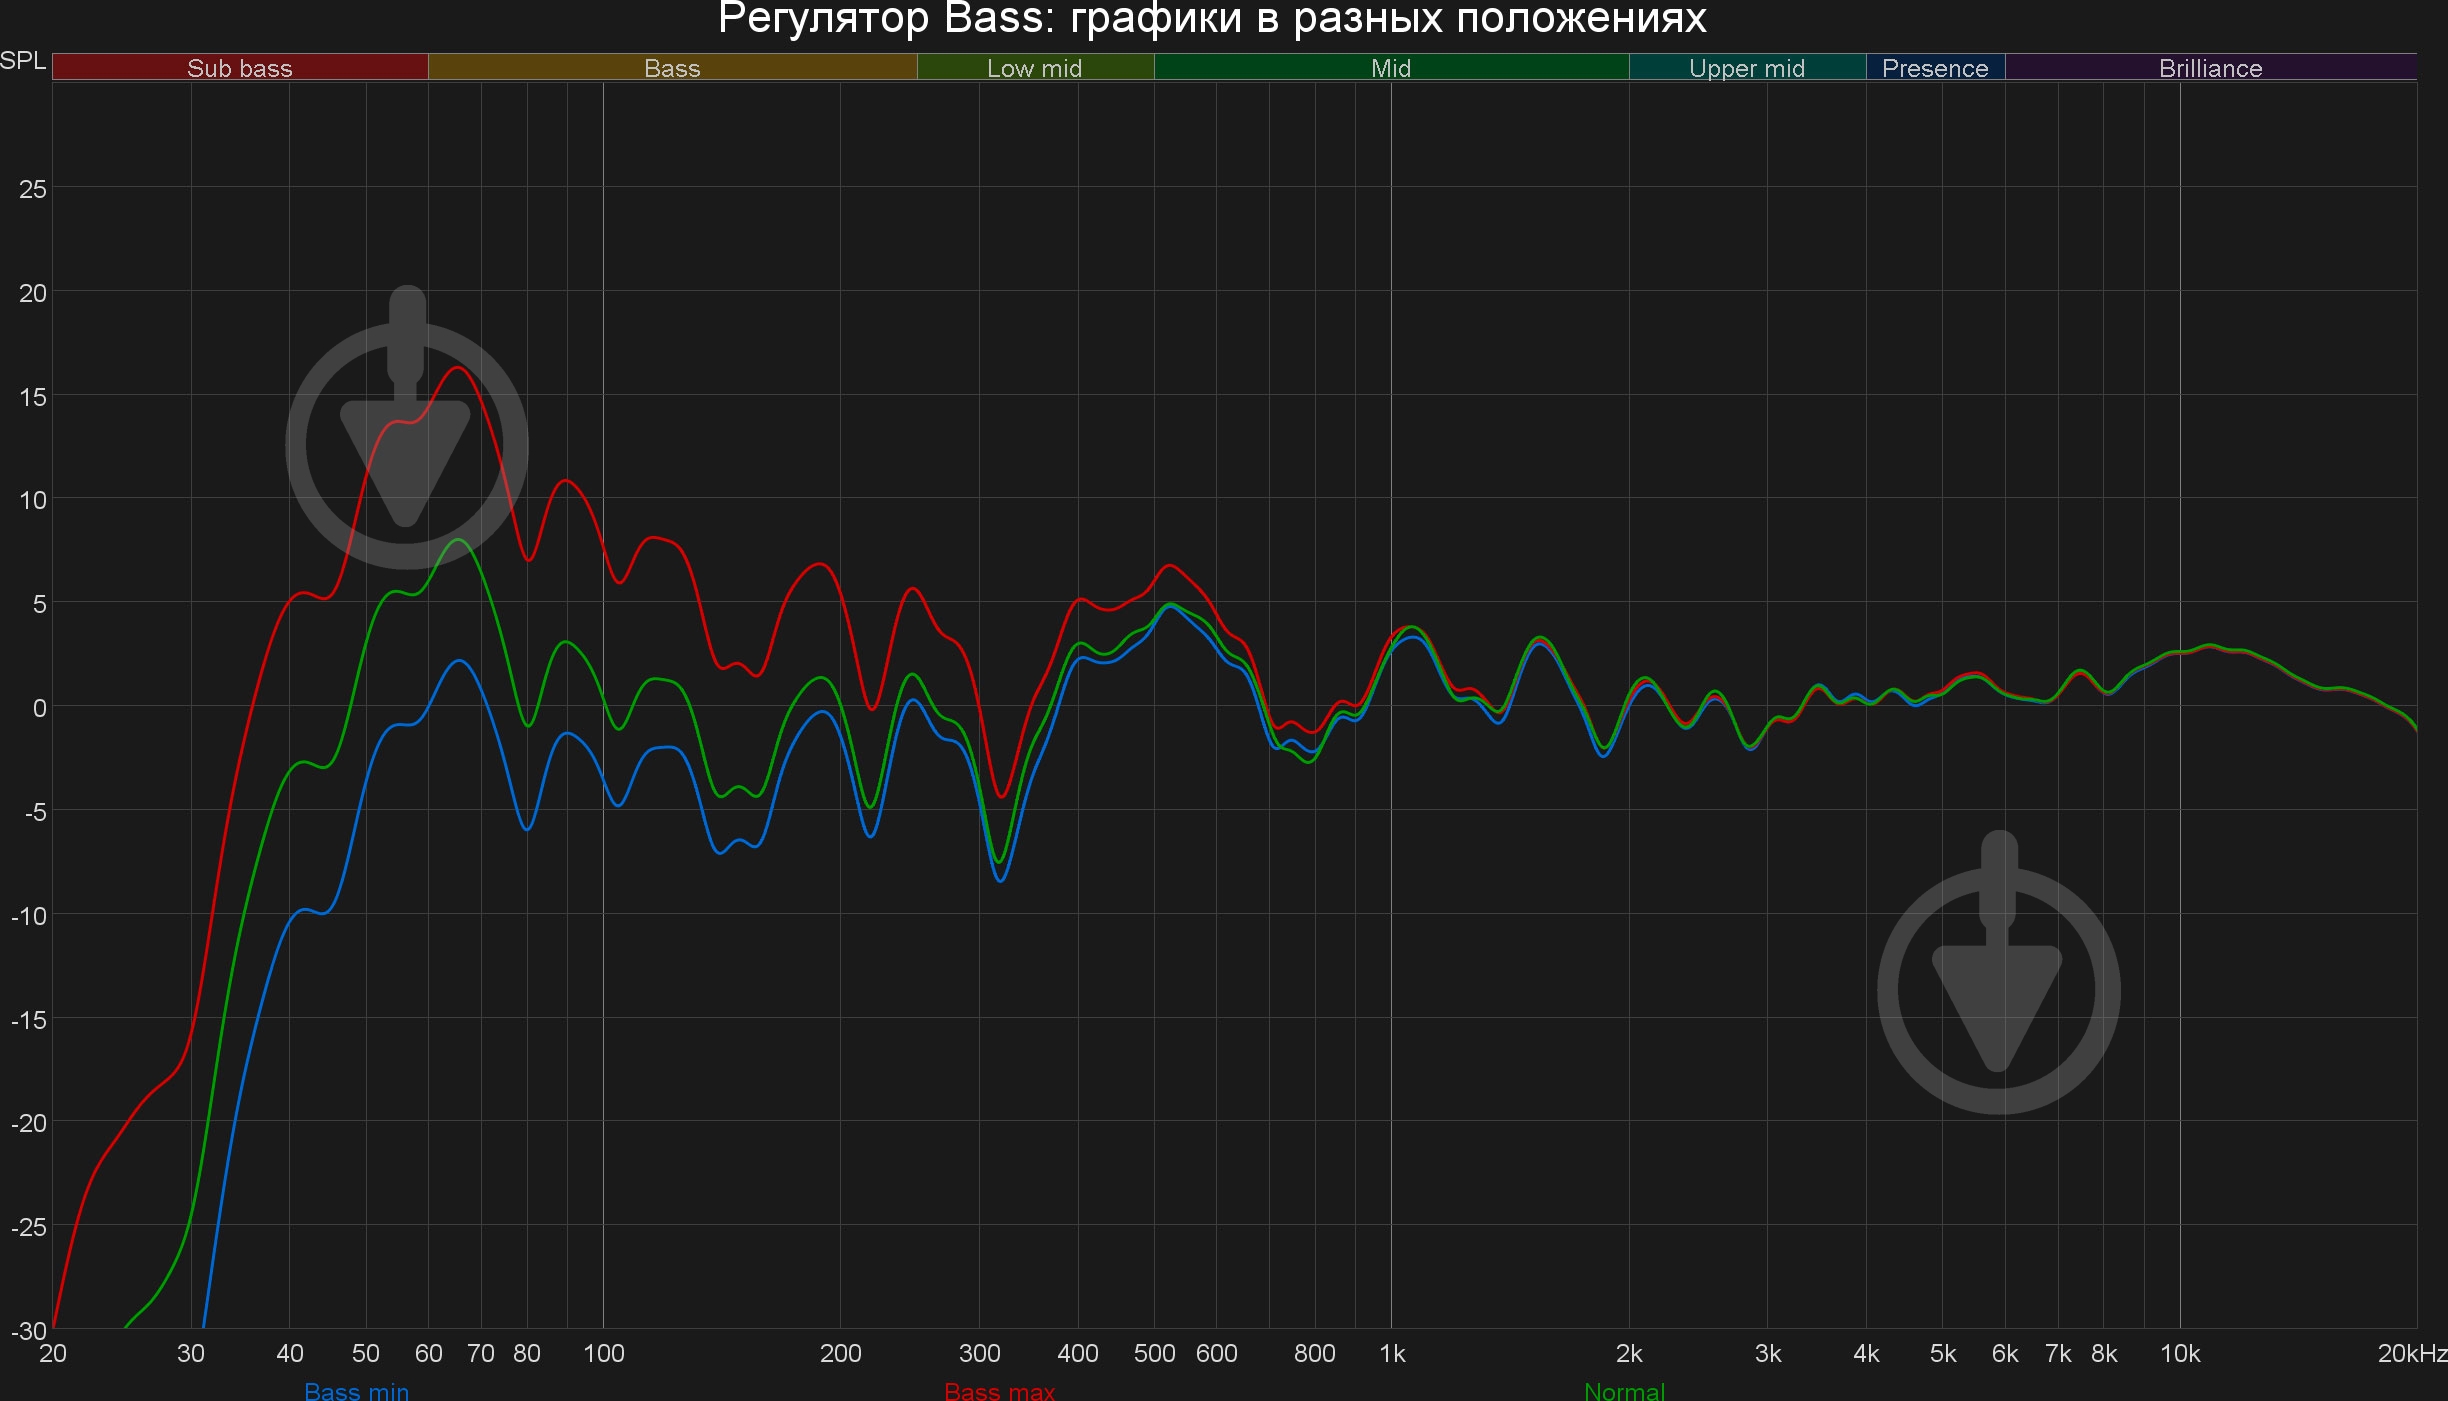Toggle the red Bass max legend label
The width and height of the screenshot is (2448, 1401).
click(999, 1391)
